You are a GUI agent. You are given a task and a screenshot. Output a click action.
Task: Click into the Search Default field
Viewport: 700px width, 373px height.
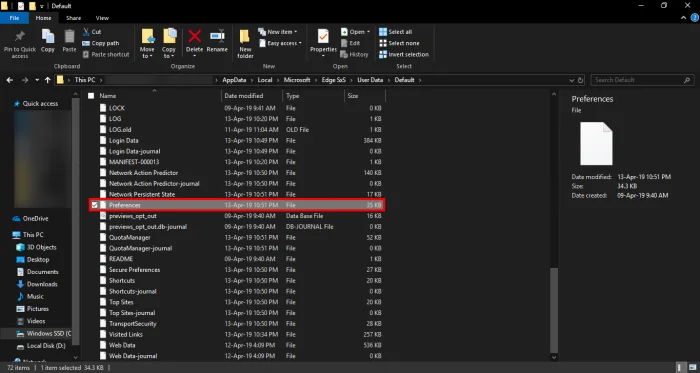tap(642, 80)
